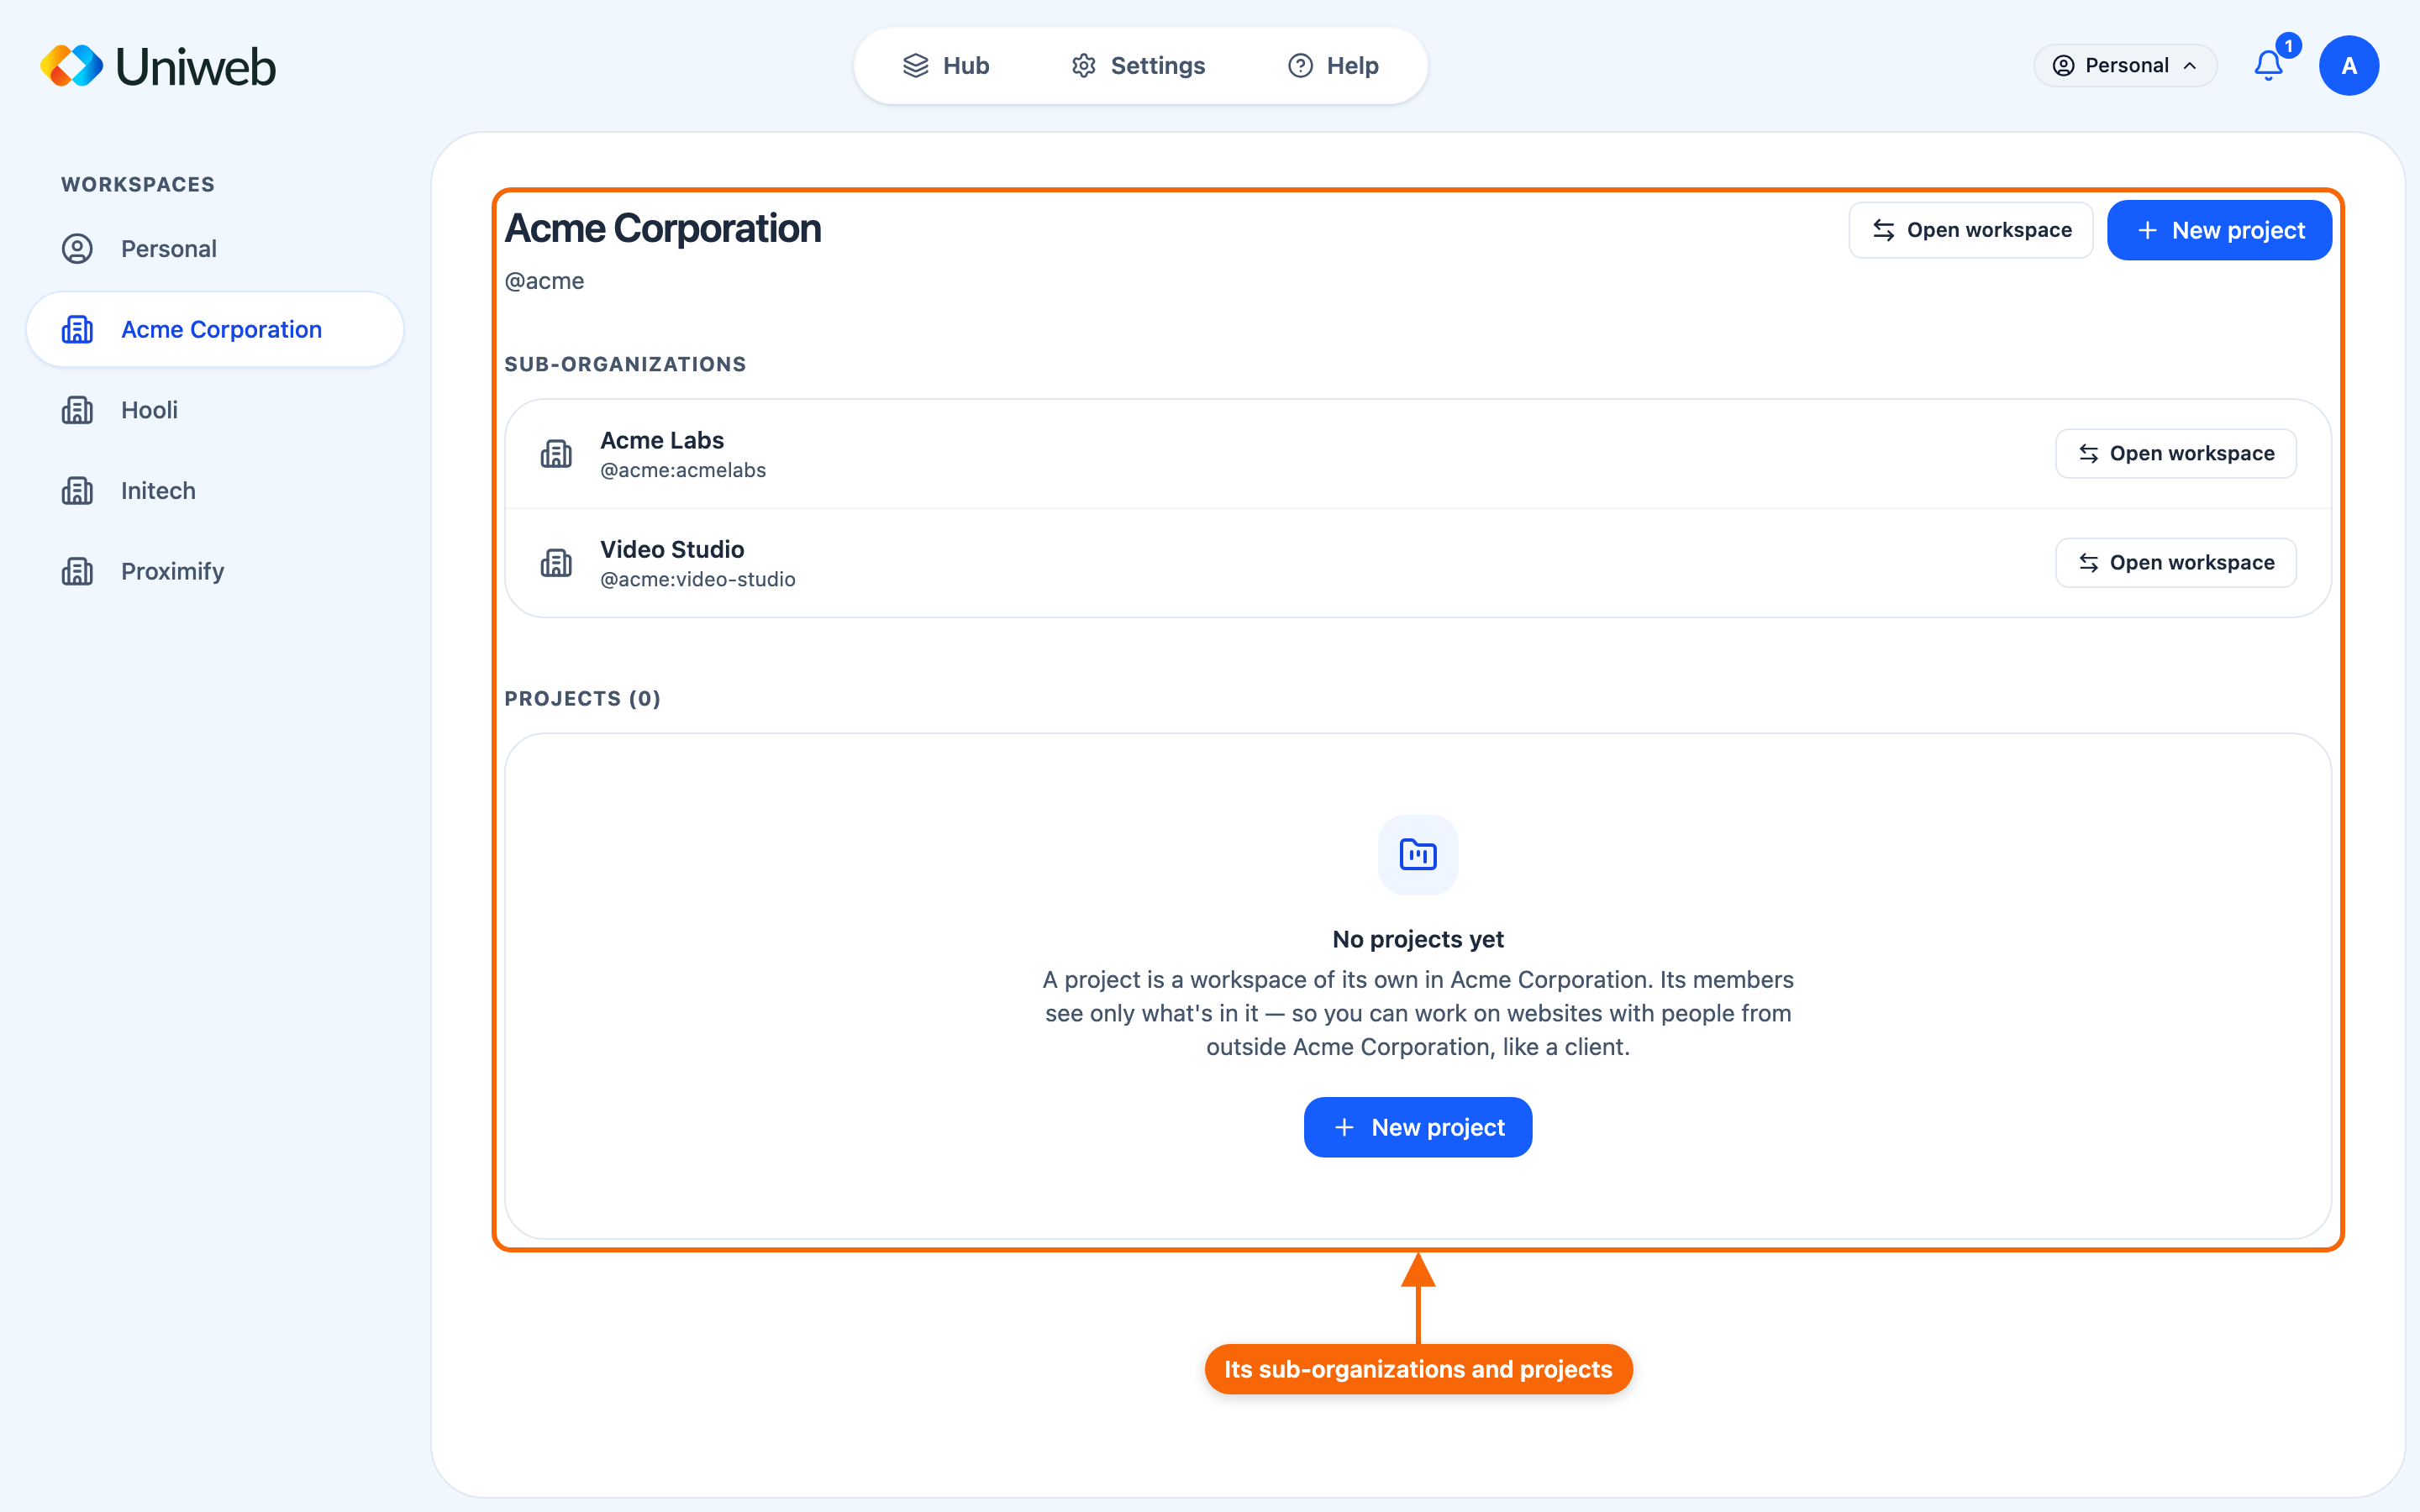Select the Hooli workspace
2420x1512 pixels.
[x=215, y=410]
